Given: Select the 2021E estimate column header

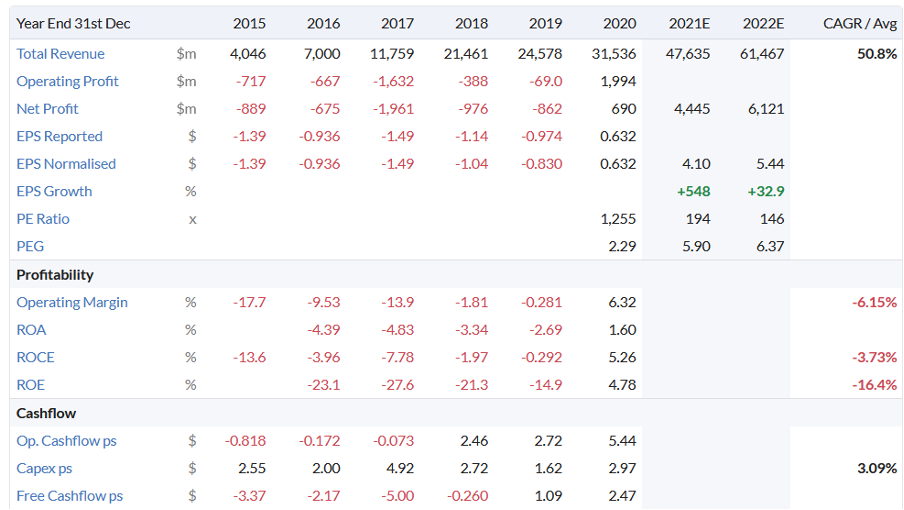Looking at the screenshot, I should coord(690,23).
